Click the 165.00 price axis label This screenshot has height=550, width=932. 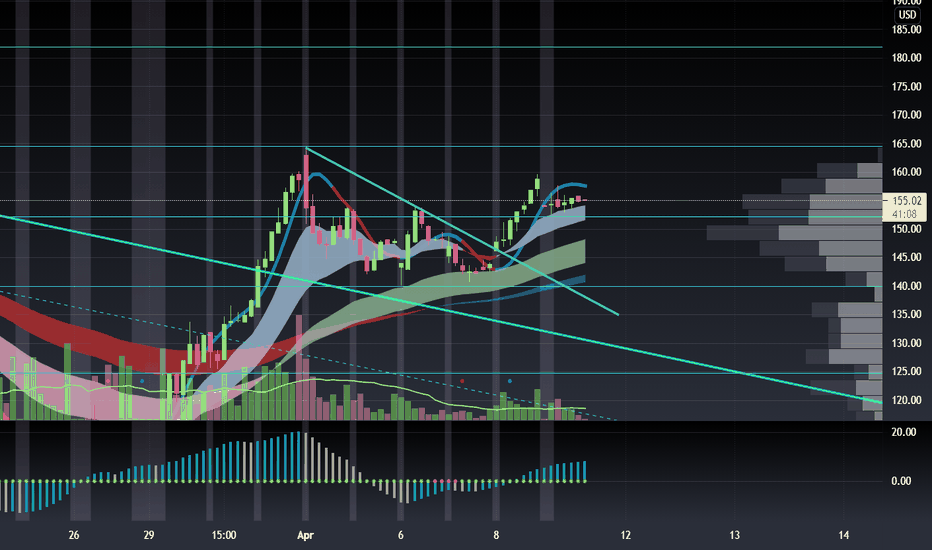point(906,143)
